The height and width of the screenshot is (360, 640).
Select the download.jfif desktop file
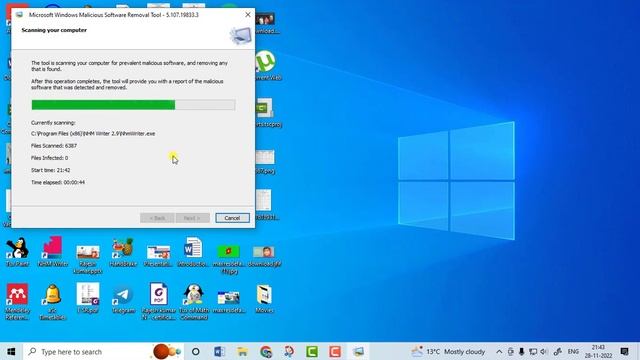click(x=264, y=256)
